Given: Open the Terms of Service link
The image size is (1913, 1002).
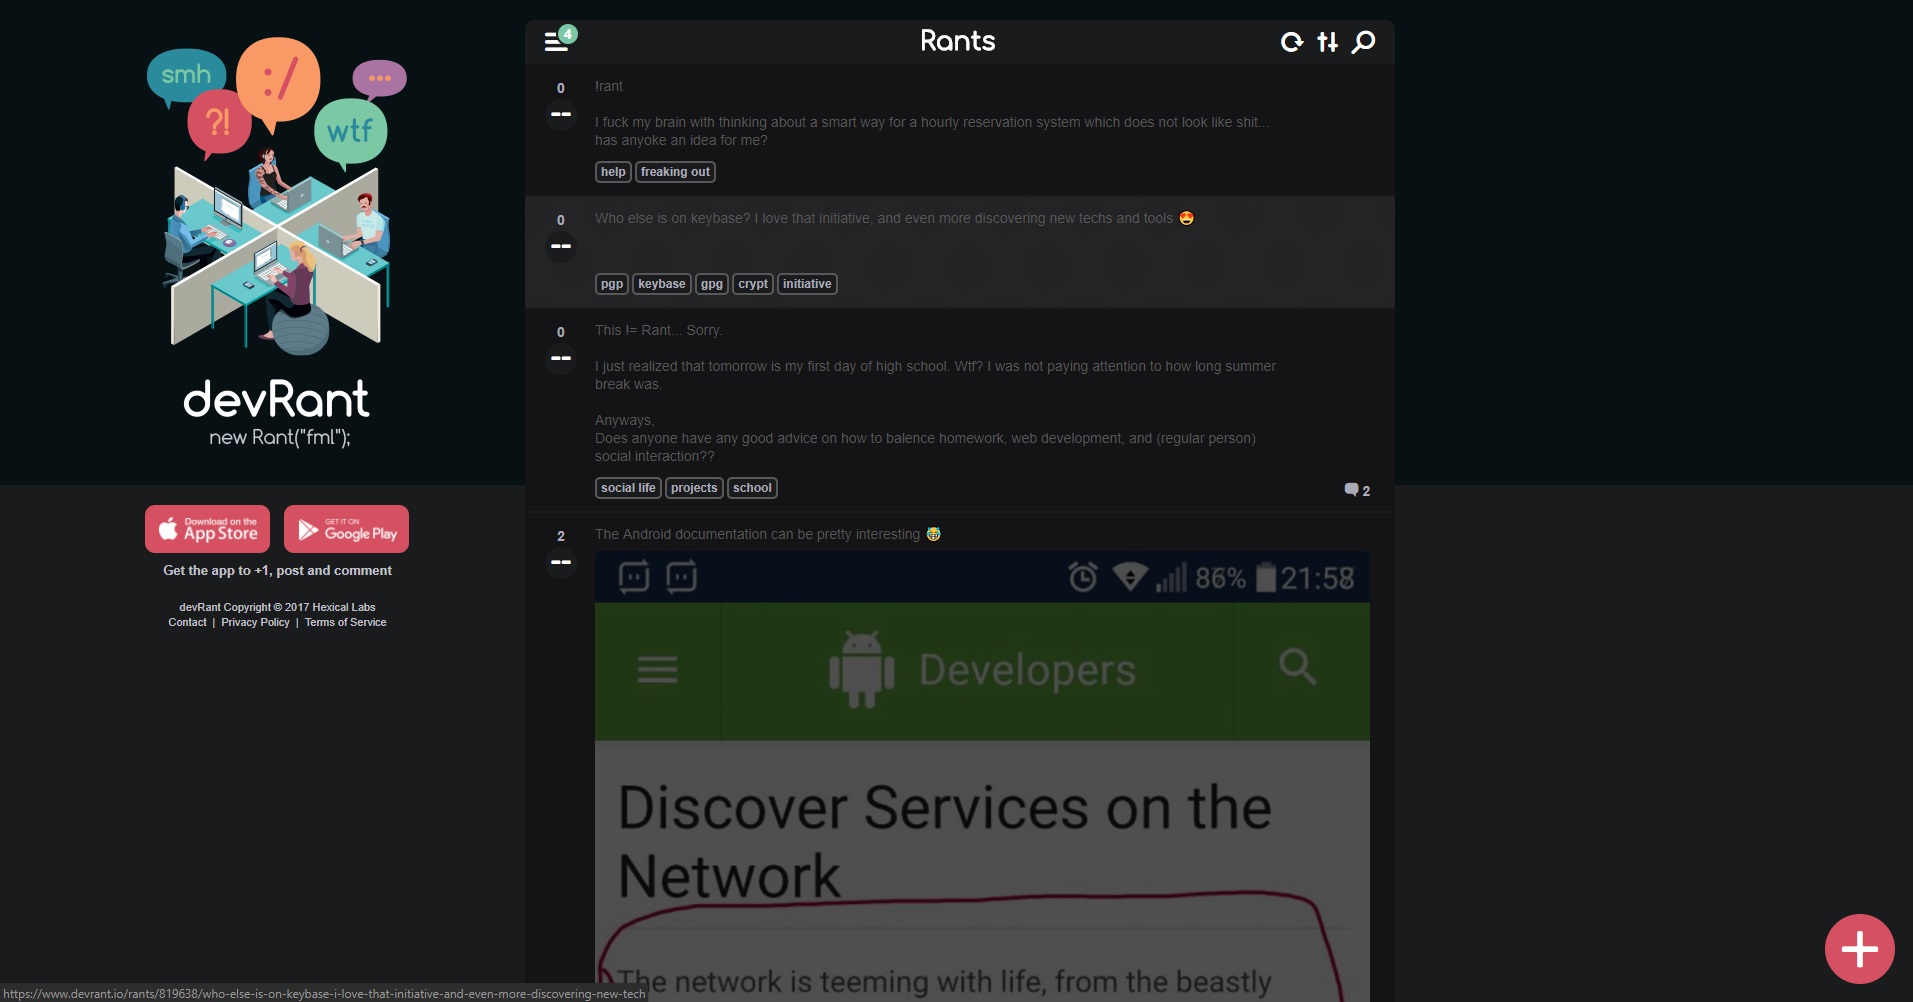Looking at the screenshot, I should 346,622.
